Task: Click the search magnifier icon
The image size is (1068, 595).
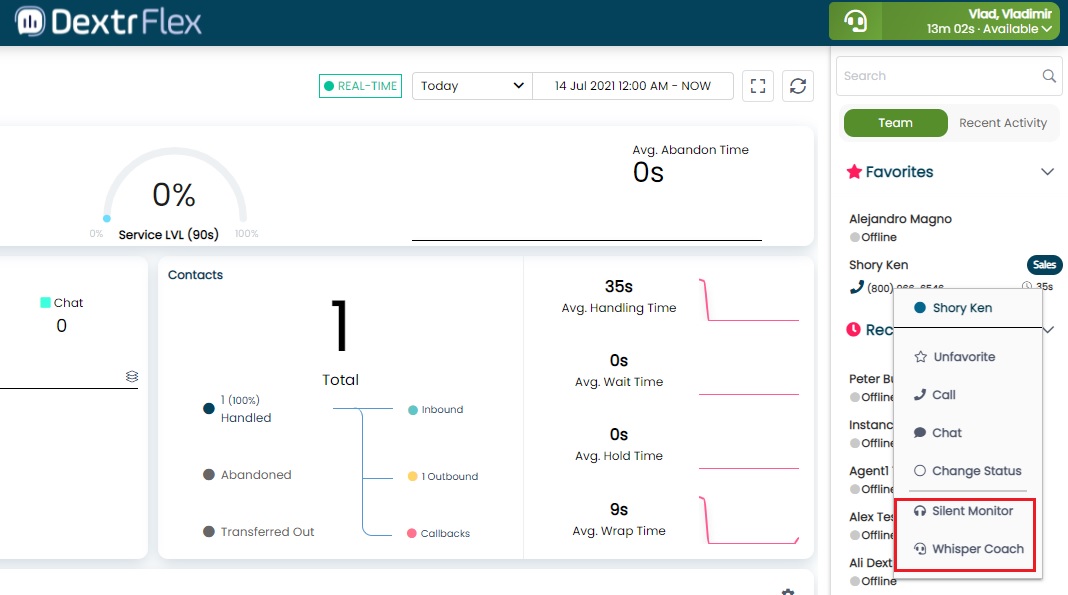Action: click(1049, 76)
